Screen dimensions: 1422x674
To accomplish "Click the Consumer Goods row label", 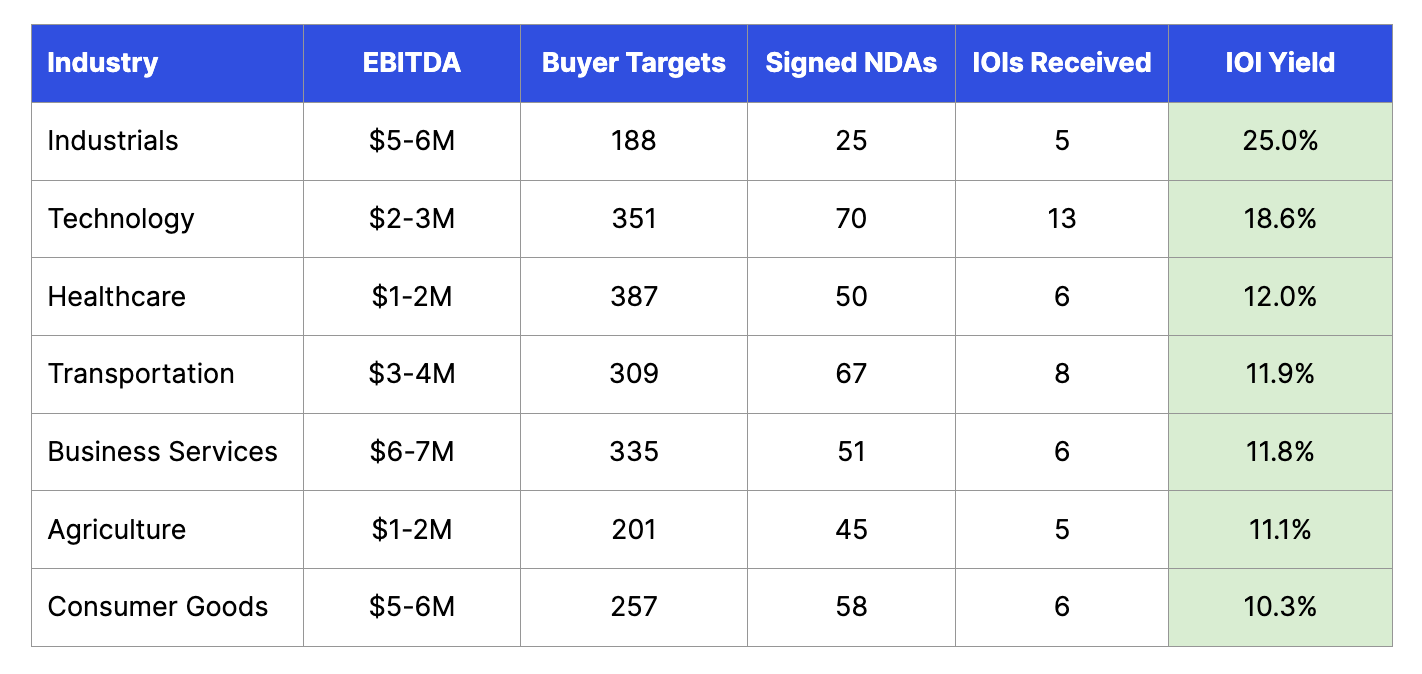I will [158, 607].
